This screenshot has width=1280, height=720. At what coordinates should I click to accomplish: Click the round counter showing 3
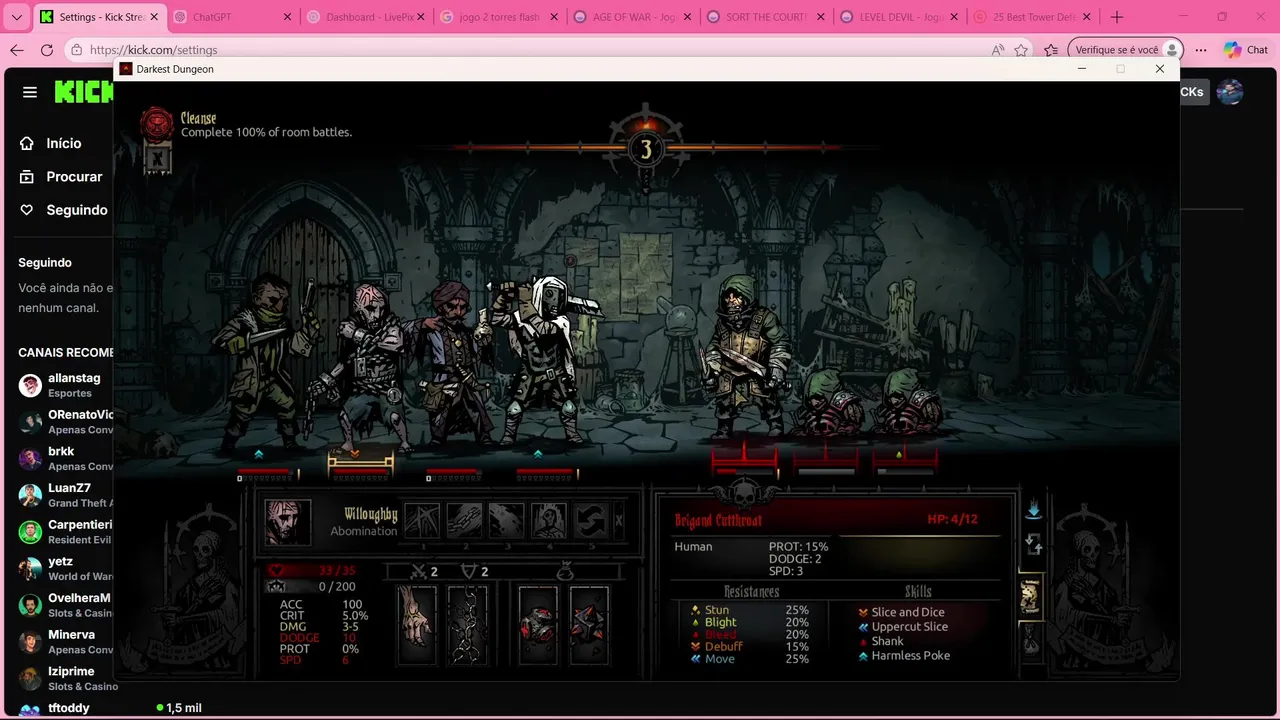(646, 149)
